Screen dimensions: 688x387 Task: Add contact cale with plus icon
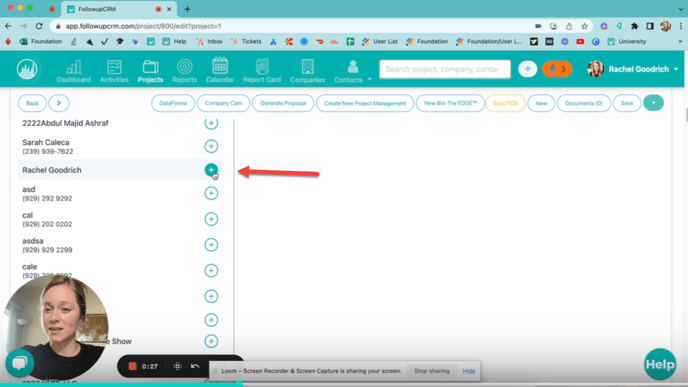tap(211, 270)
